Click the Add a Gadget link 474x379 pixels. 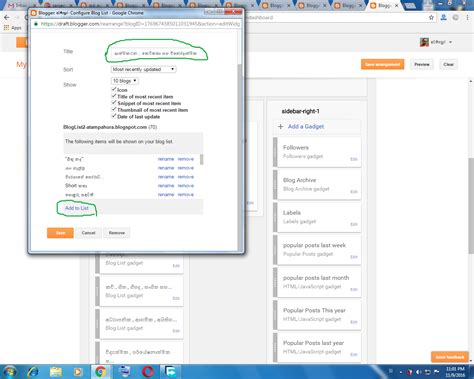point(306,127)
